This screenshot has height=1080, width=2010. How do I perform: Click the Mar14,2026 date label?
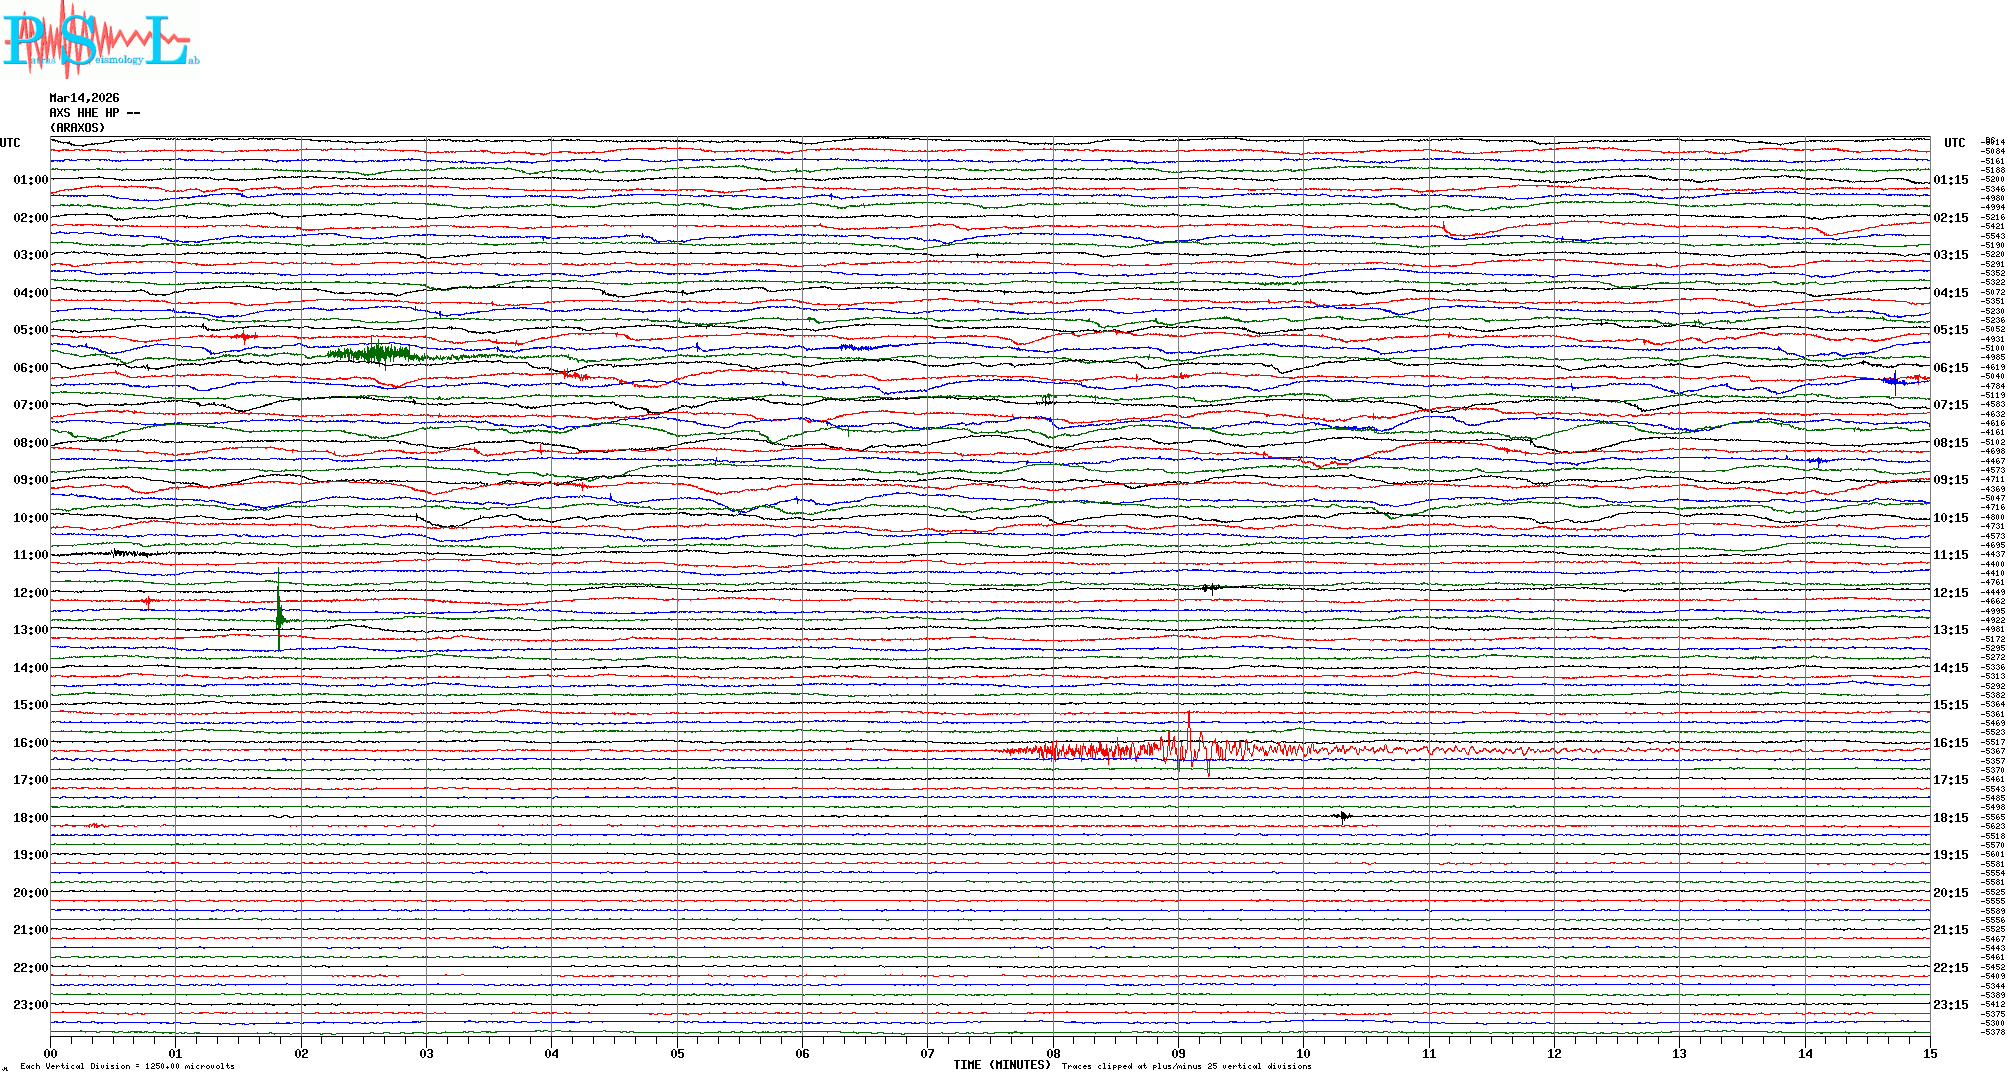click(84, 98)
